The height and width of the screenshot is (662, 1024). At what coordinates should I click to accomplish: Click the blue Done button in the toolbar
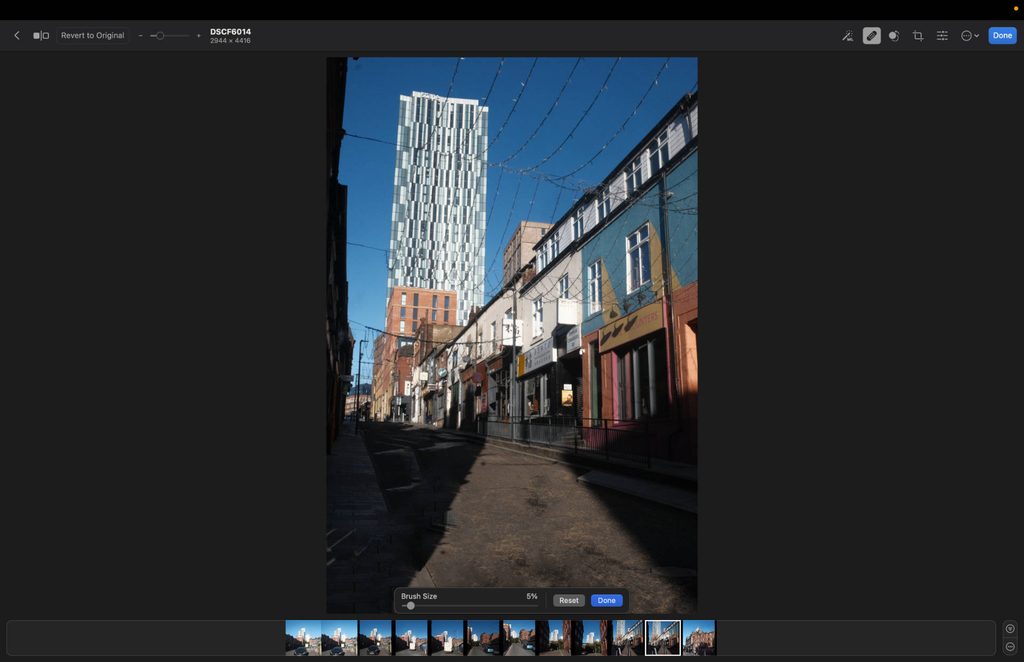pos(1002,35)
